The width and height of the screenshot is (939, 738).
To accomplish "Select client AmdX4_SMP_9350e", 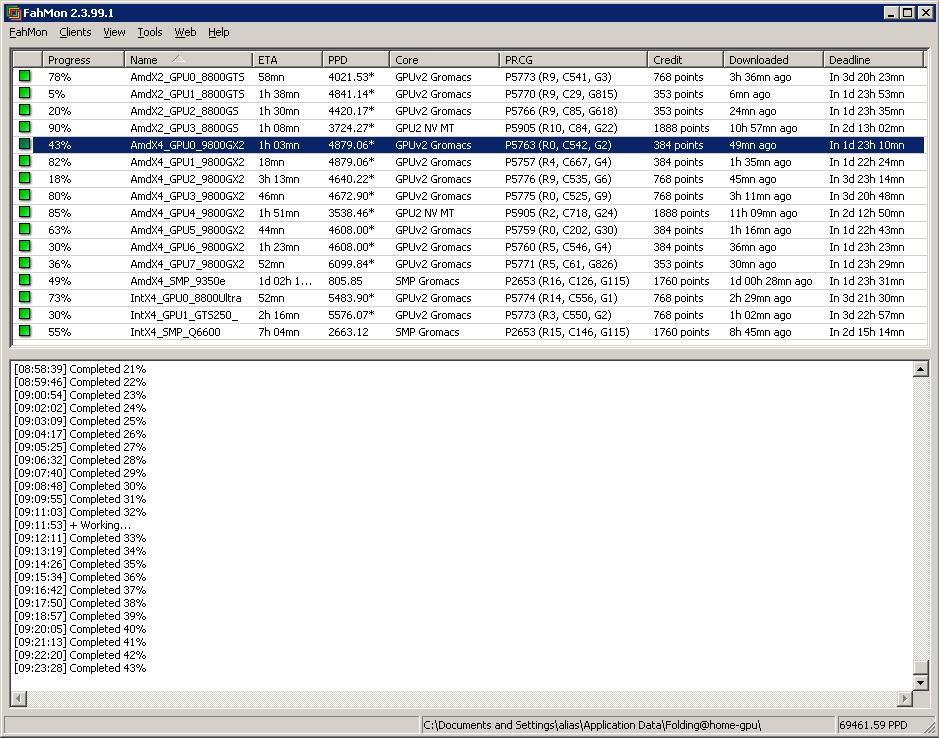I will (x=177, y=281).
